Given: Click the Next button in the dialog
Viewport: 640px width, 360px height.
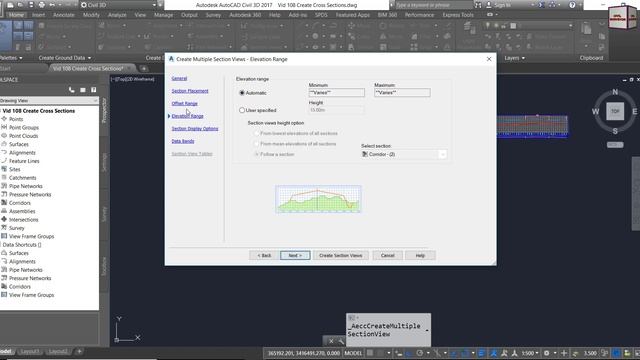Looking at the screenshot, I should tap(295, 256).
